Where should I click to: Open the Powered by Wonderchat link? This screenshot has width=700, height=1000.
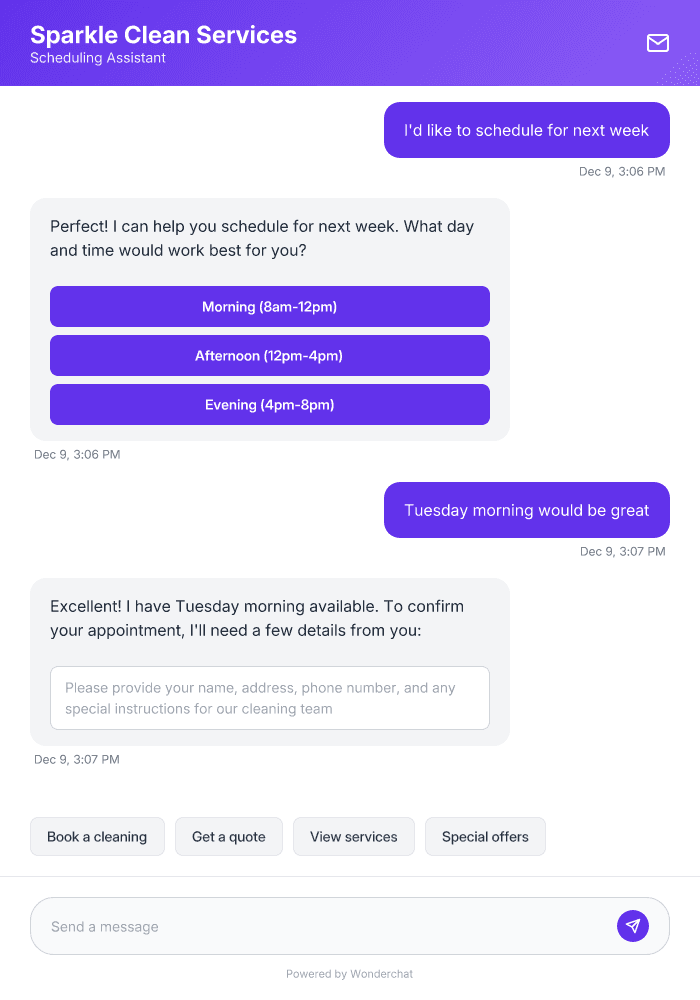click(x=349, y=973)
